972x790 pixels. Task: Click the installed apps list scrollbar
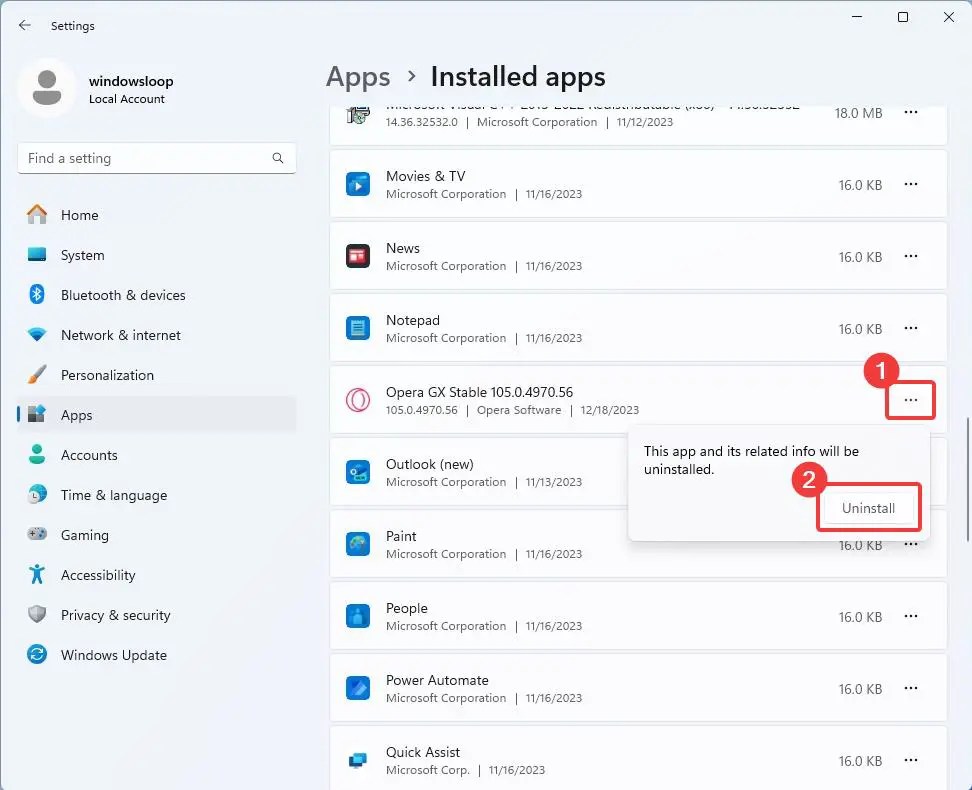967,478
